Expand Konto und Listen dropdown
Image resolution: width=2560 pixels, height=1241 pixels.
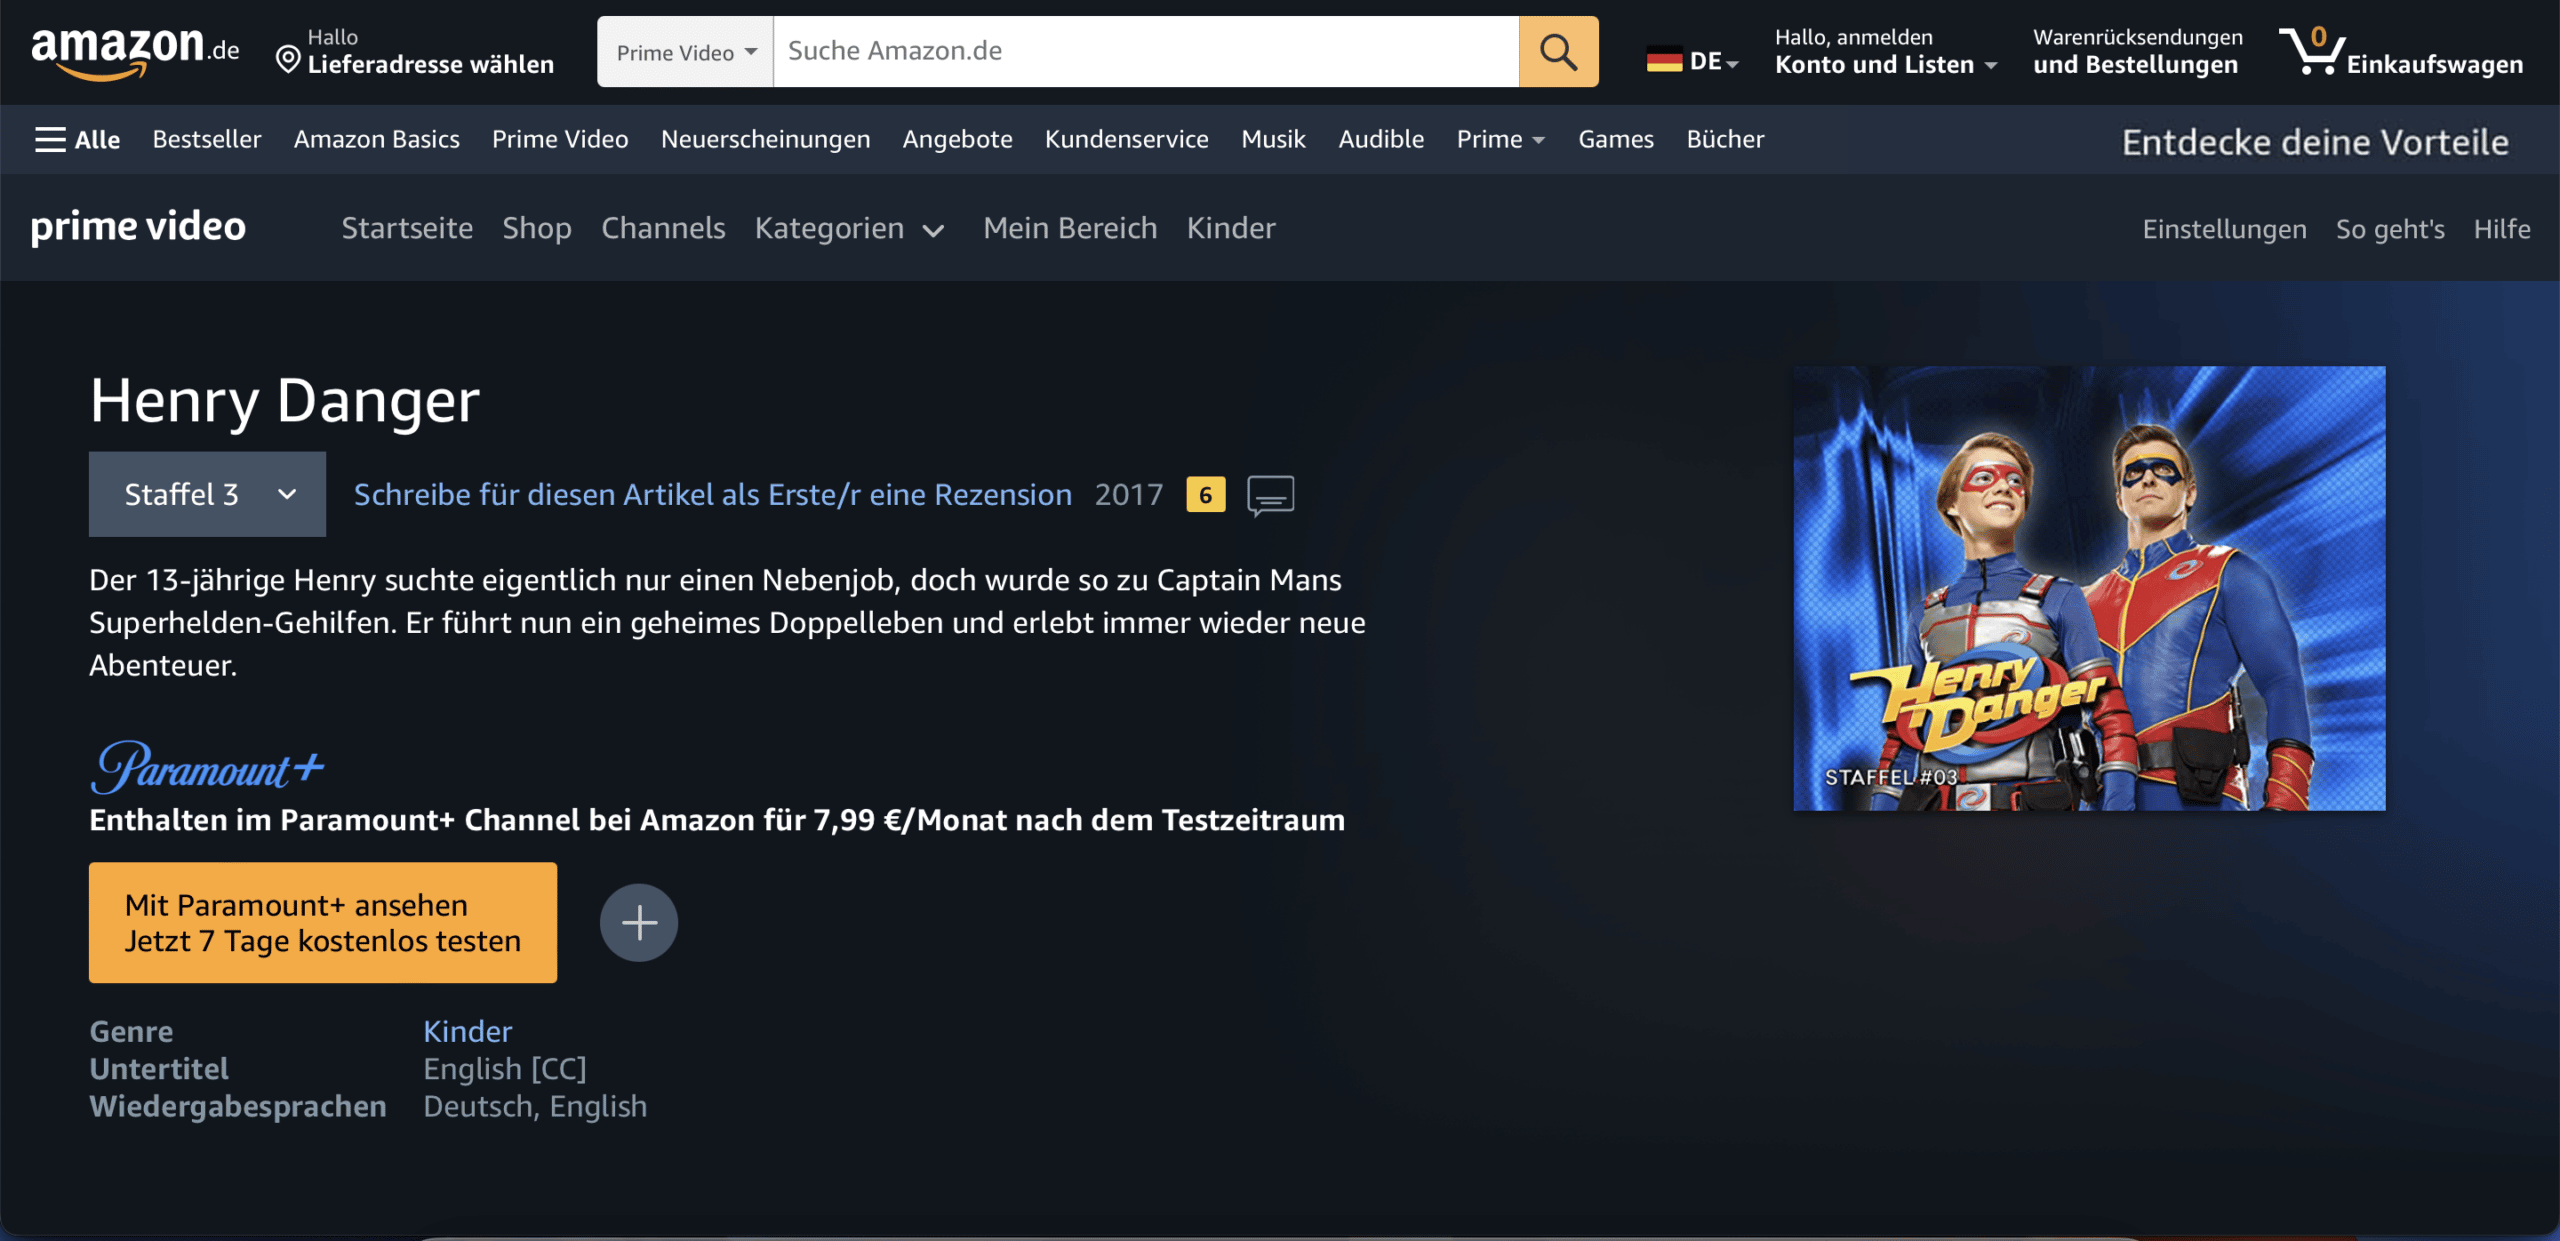pos(1886,52)
